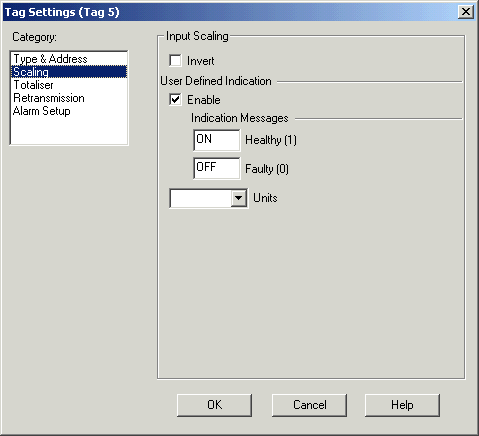
Task: Click the Units label beside the dropdown
Action: (265, 198)
